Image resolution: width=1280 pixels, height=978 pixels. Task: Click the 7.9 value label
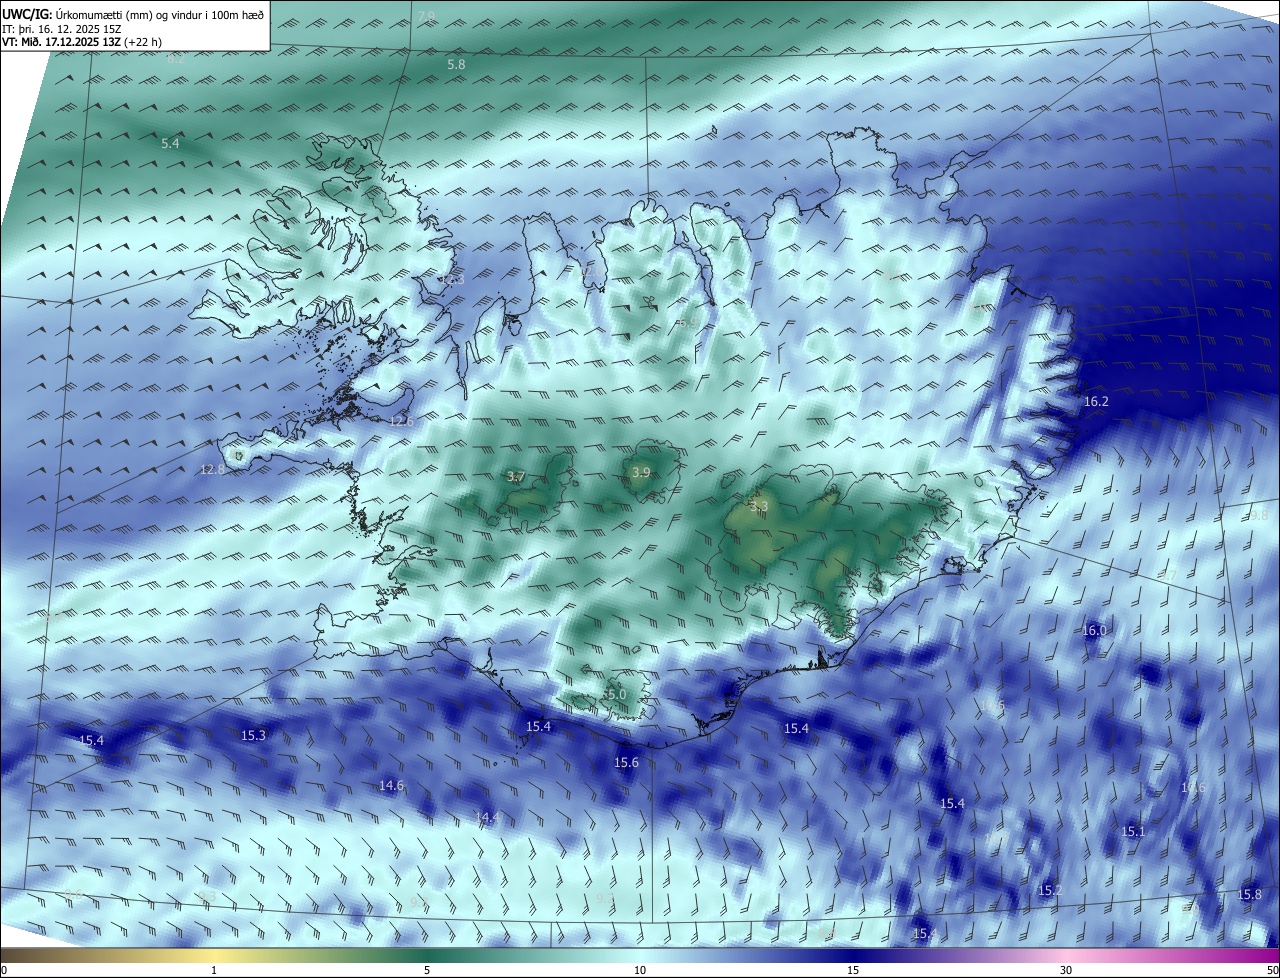[x=427, y=17]
